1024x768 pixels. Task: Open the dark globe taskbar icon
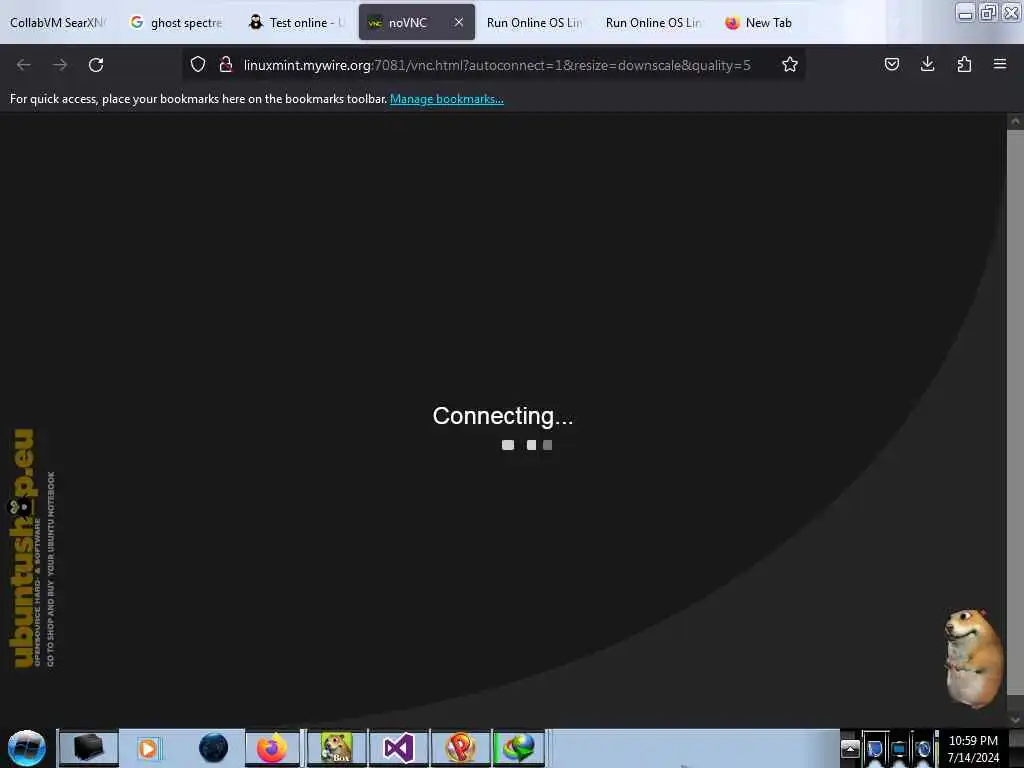pyautogui.click(x=213, y=748)
